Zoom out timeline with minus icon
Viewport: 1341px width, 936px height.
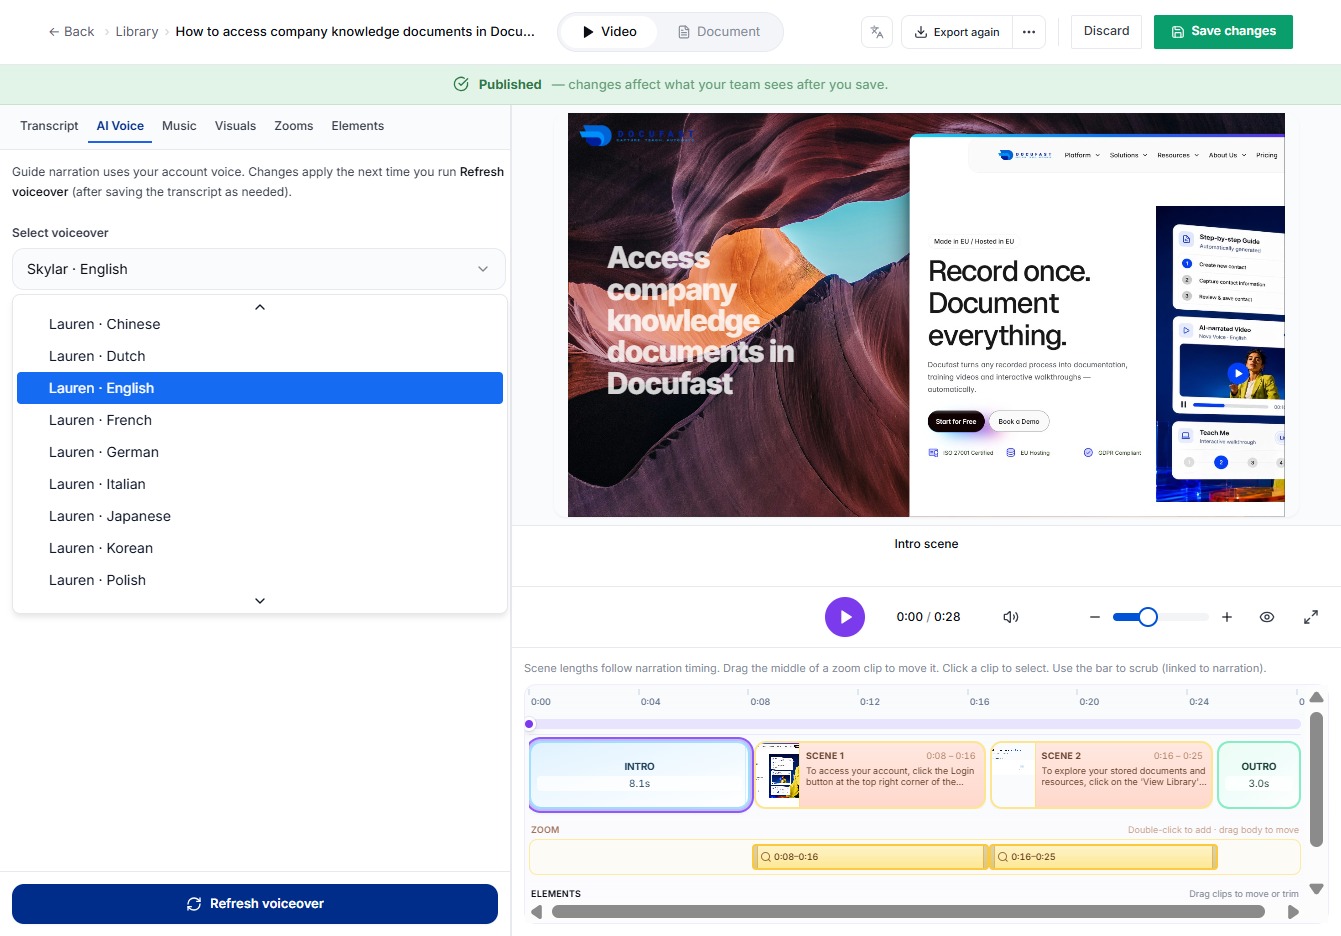[1095, 617]
